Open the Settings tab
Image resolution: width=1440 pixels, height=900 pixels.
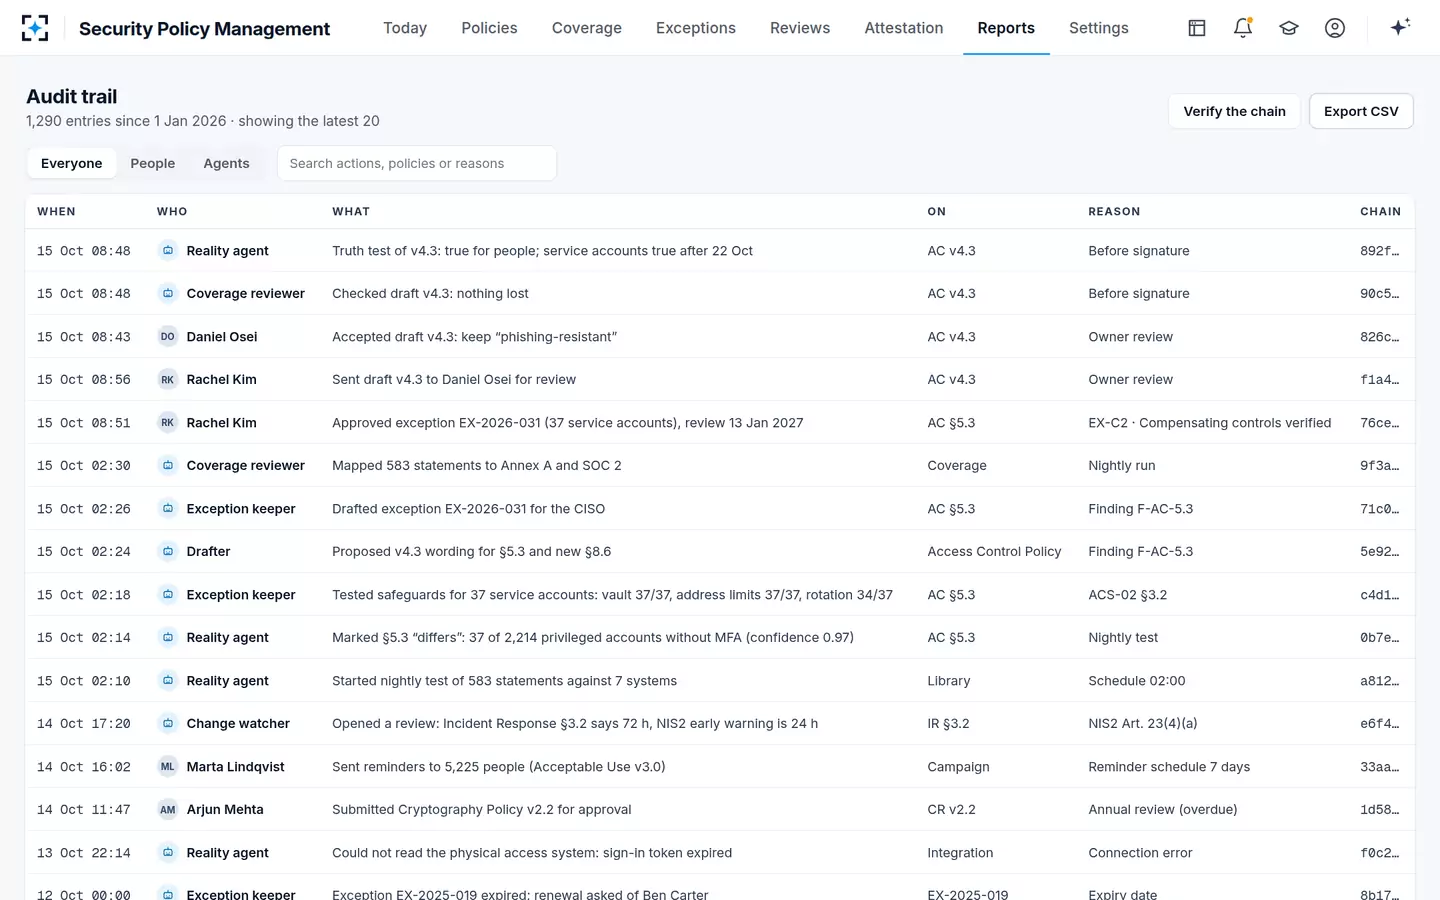1099,28
